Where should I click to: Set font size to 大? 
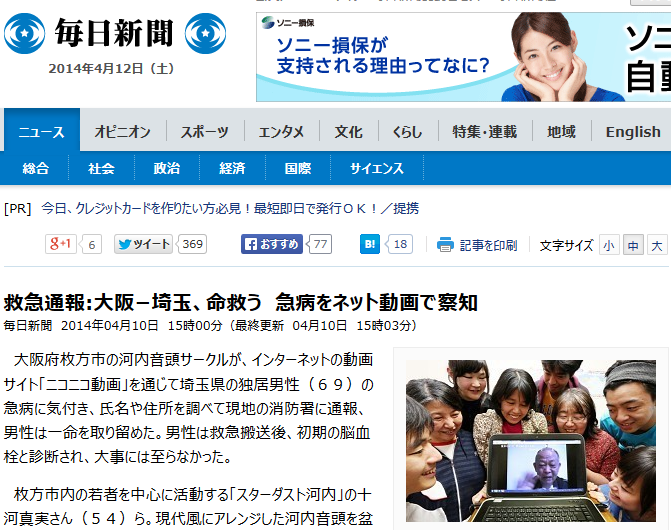coord(657,245)
